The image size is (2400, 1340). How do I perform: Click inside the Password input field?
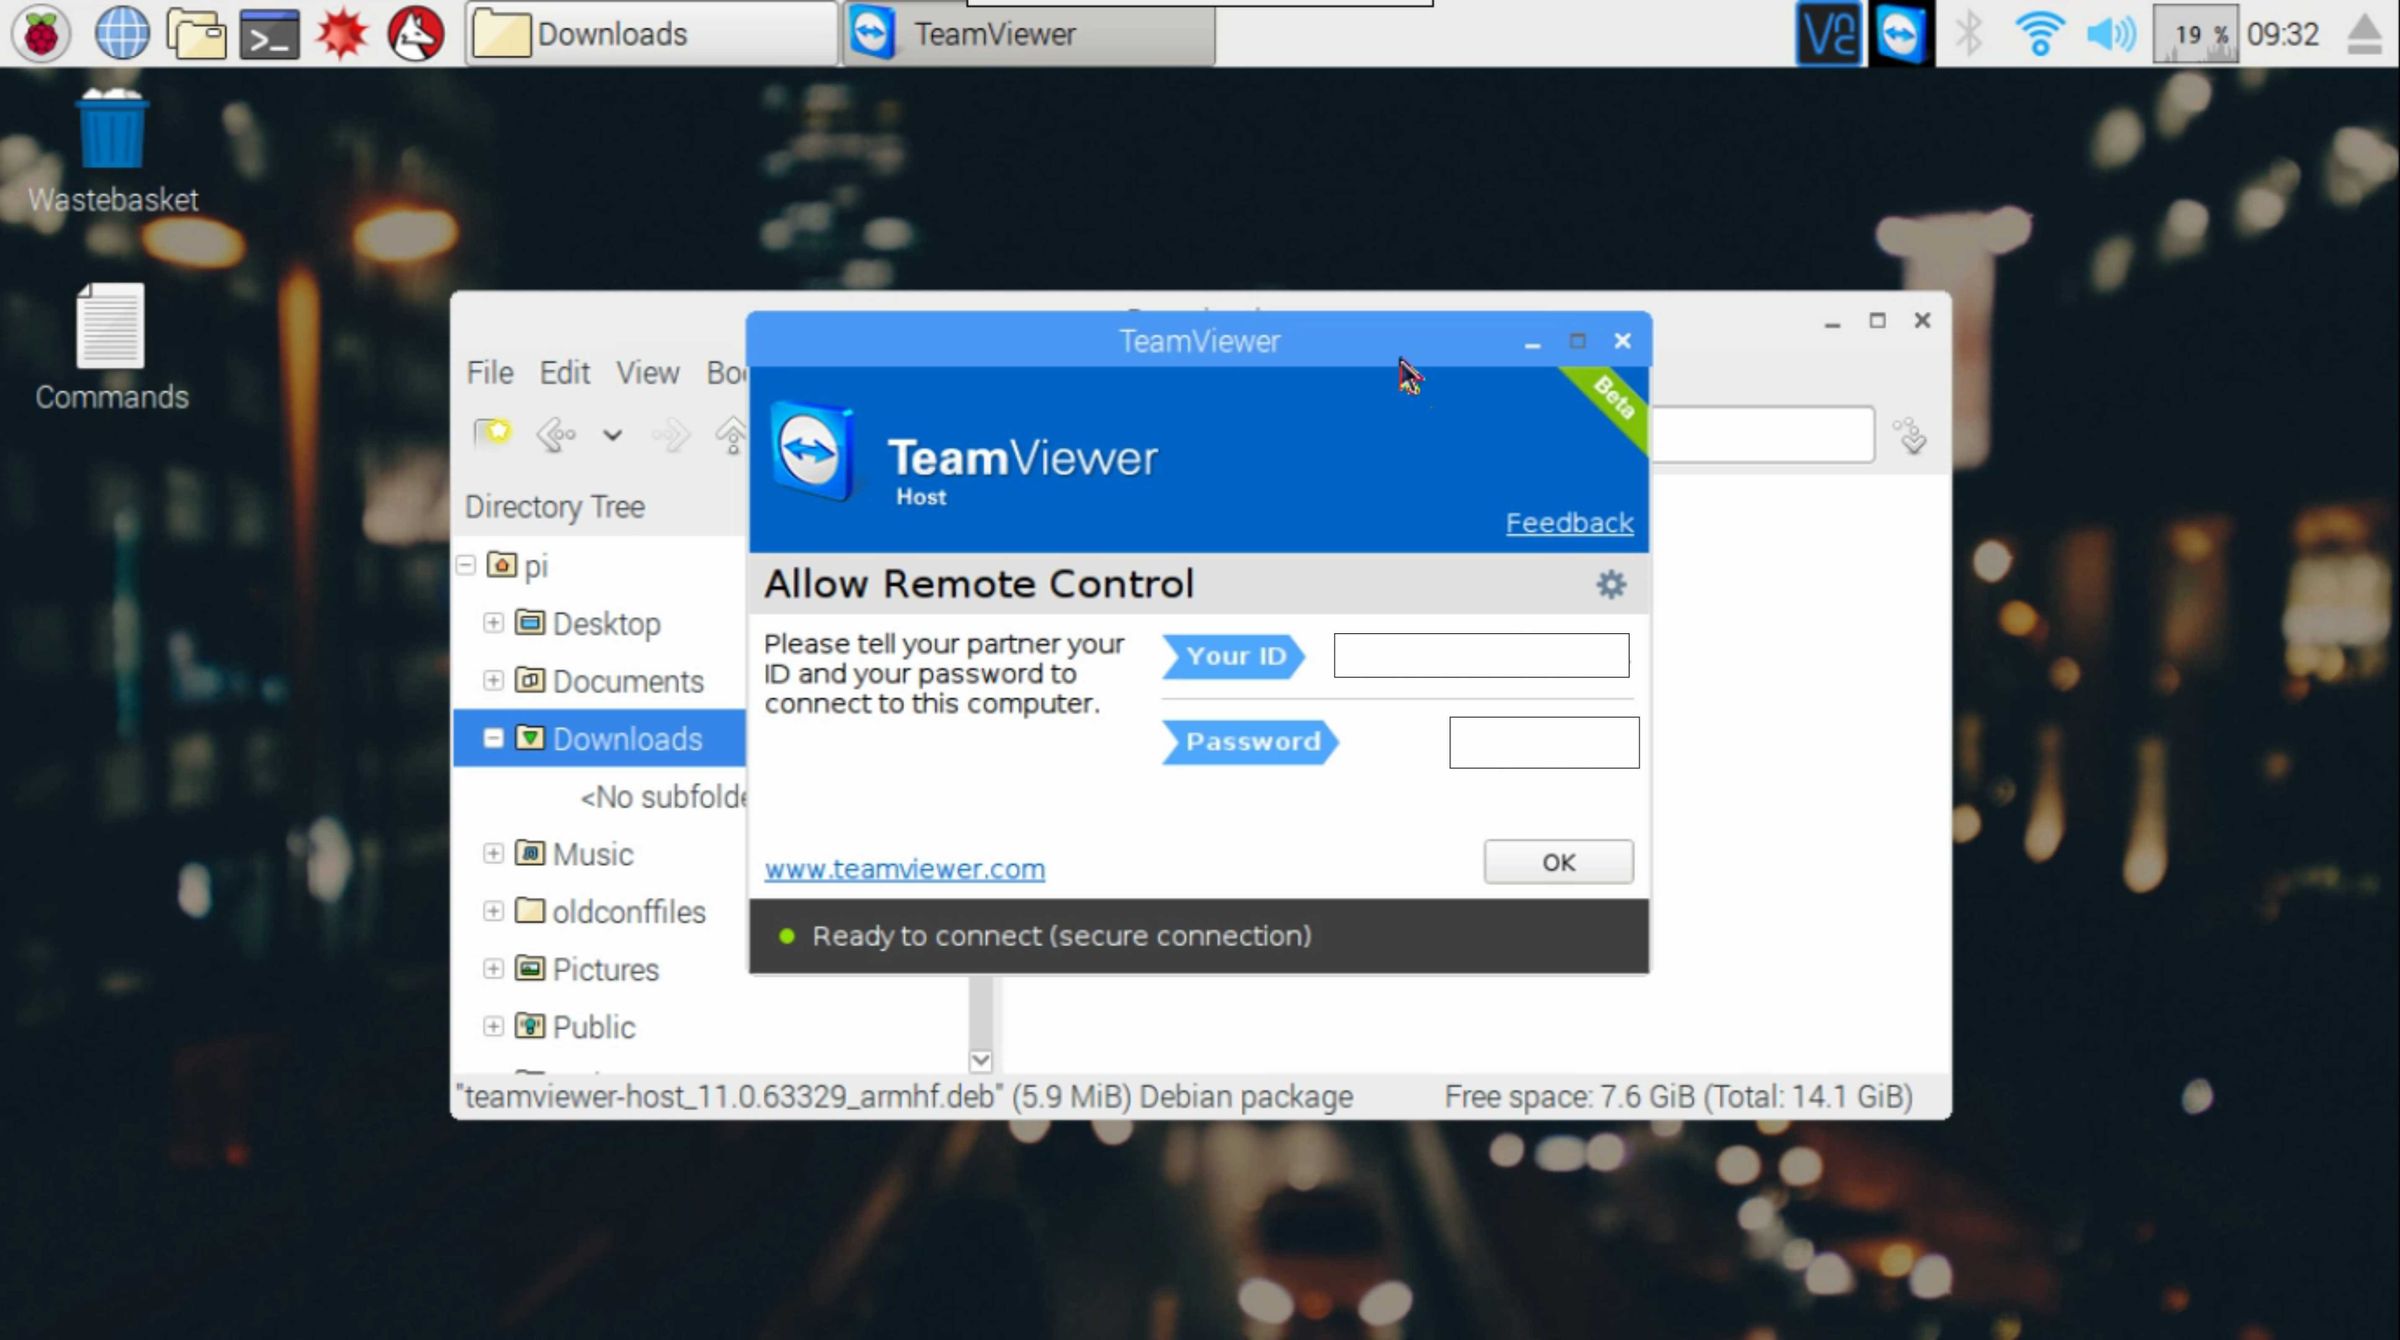pos(1543,742)
